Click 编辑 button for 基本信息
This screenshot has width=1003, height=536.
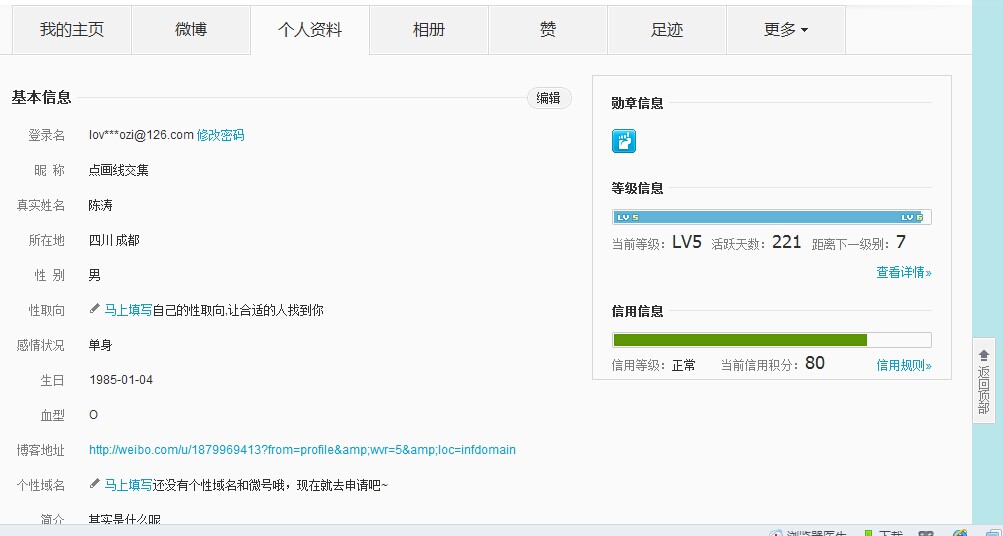pyautogui.click(x=548, y=98)
